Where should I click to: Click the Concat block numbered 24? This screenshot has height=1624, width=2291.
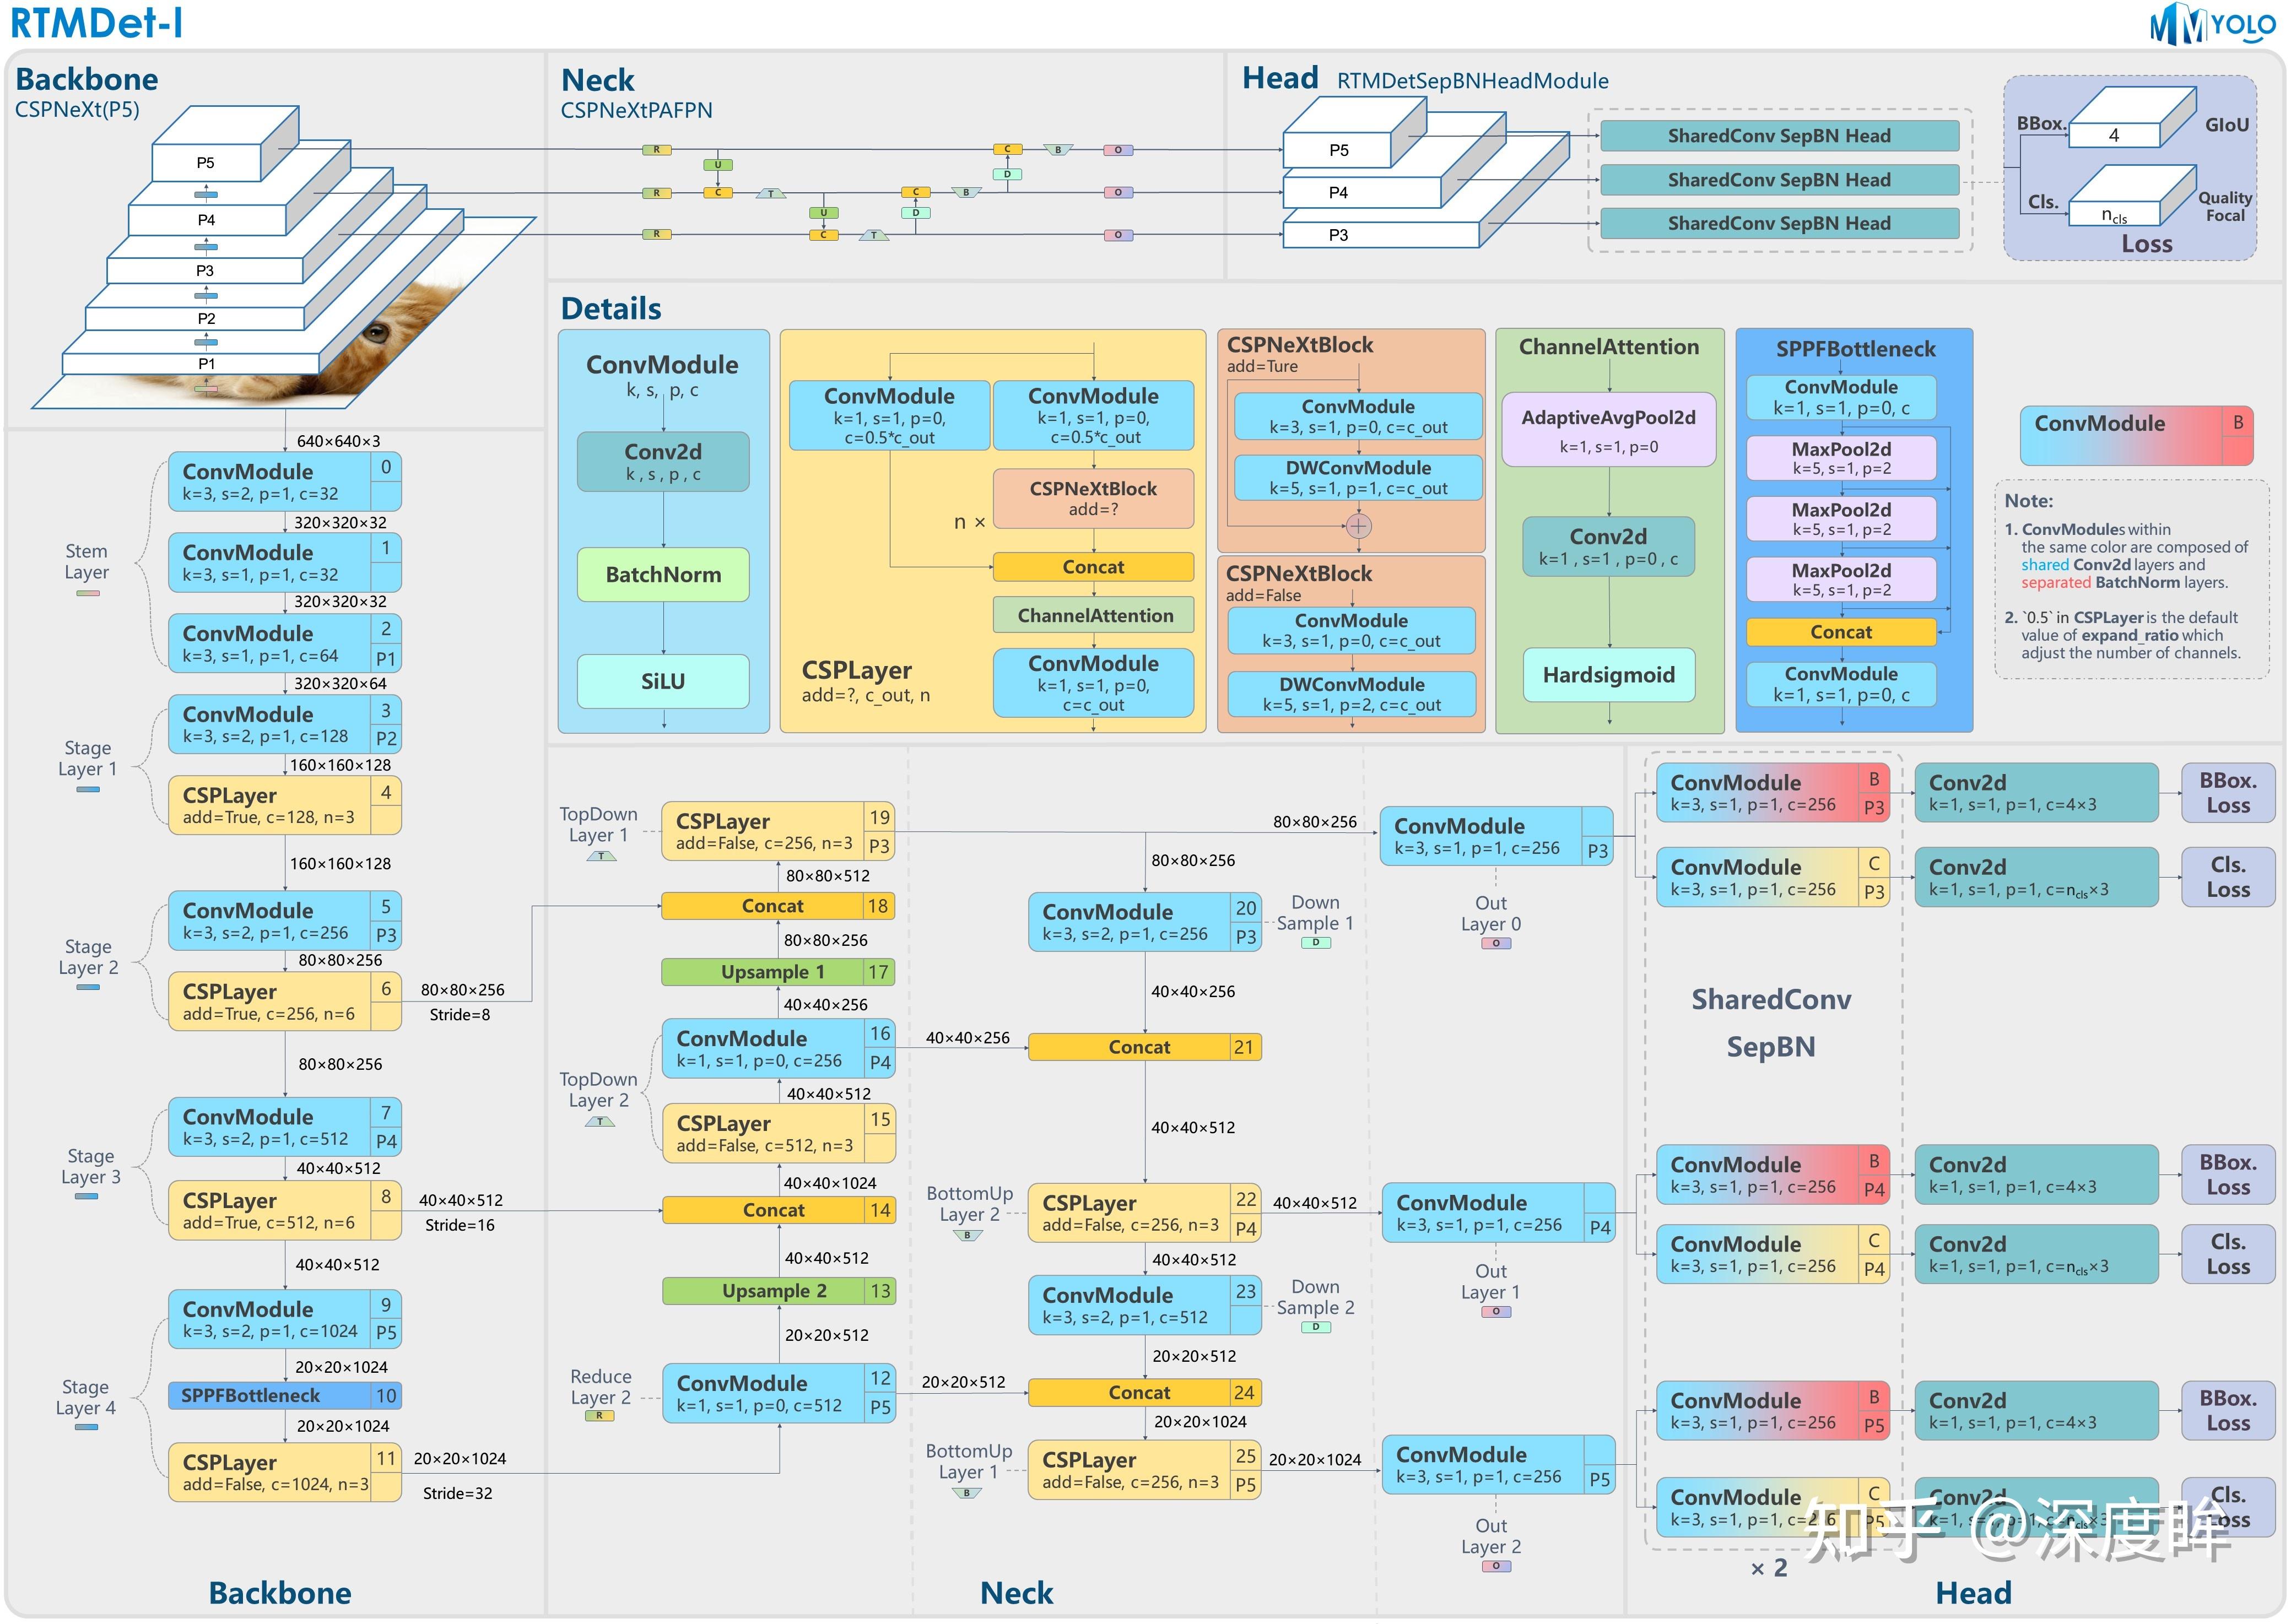[x=1145, y=1392]
